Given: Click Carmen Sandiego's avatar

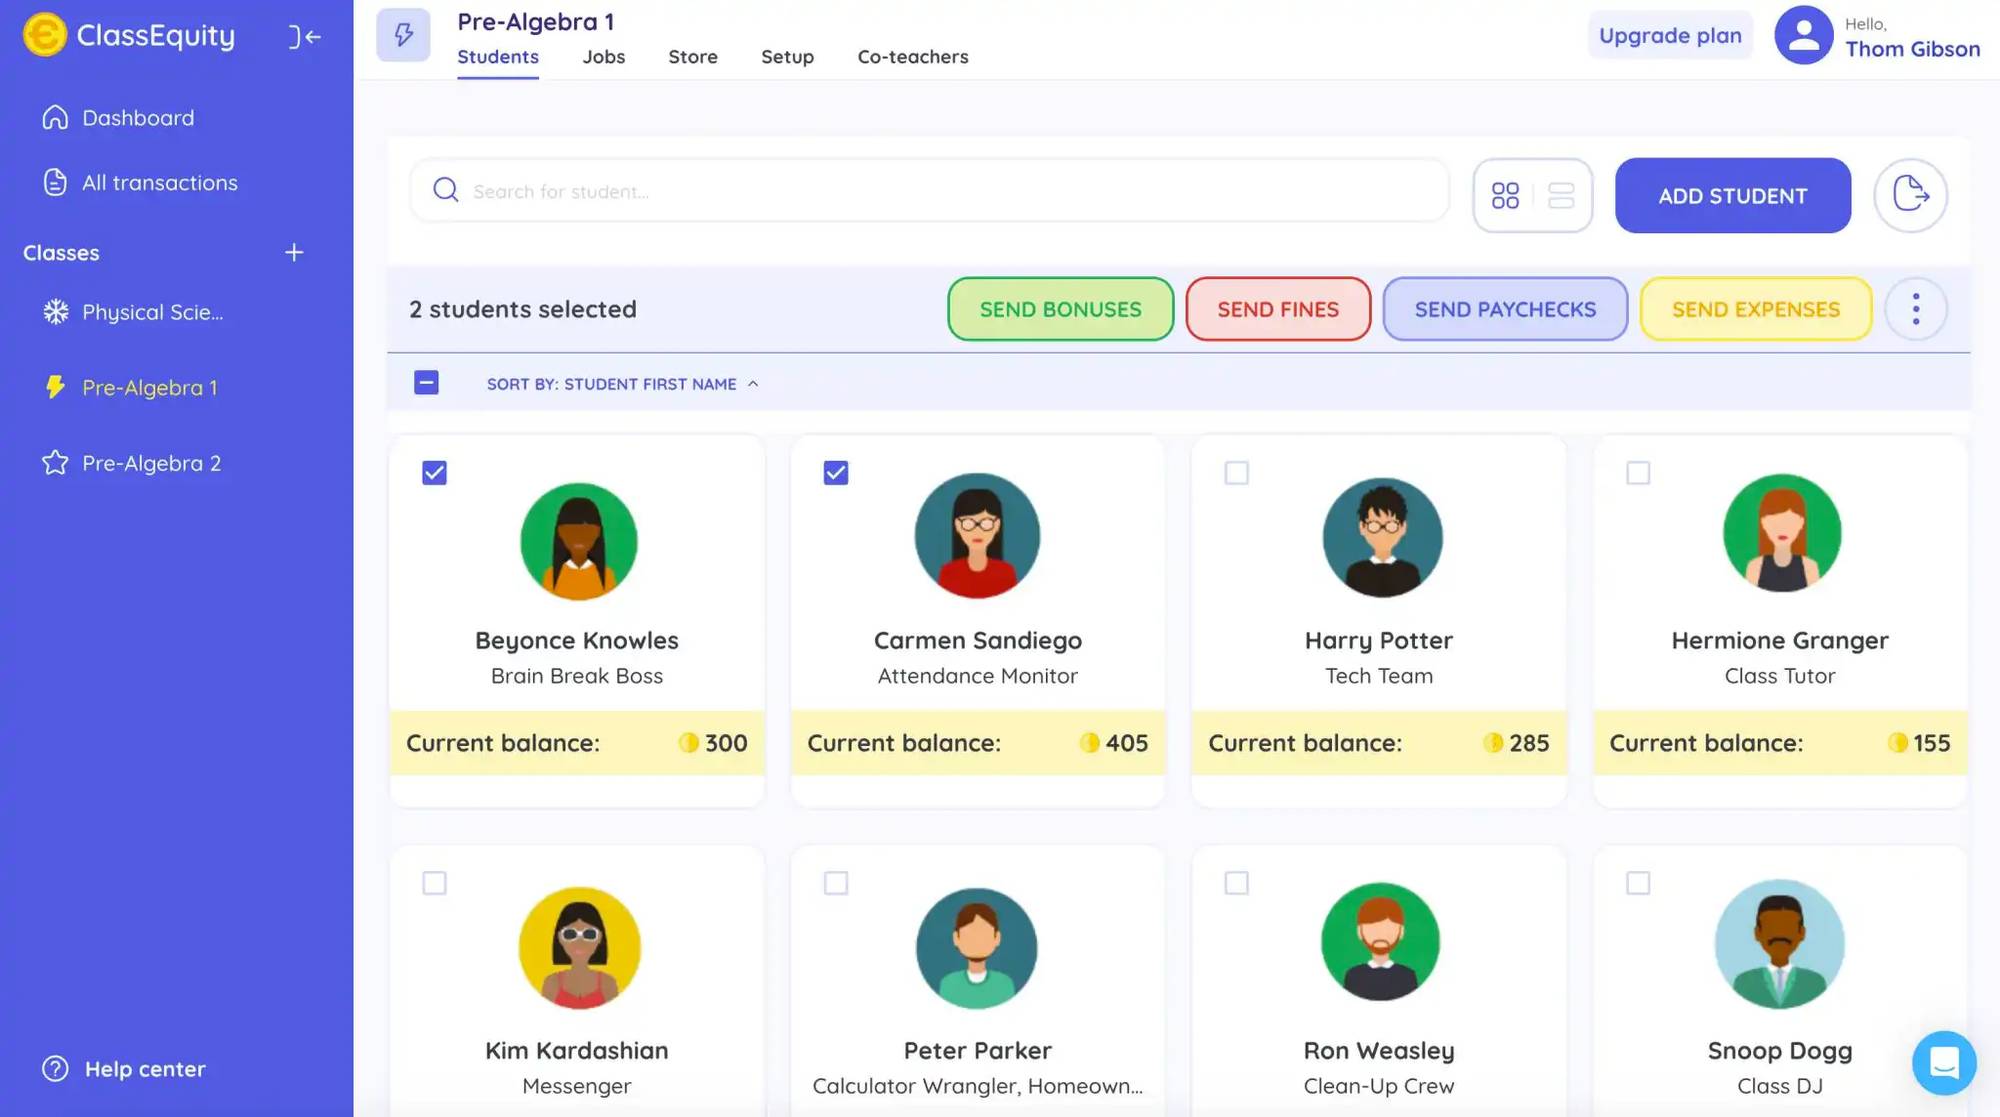Looking at the screenshot, I should tap(977, 536).
